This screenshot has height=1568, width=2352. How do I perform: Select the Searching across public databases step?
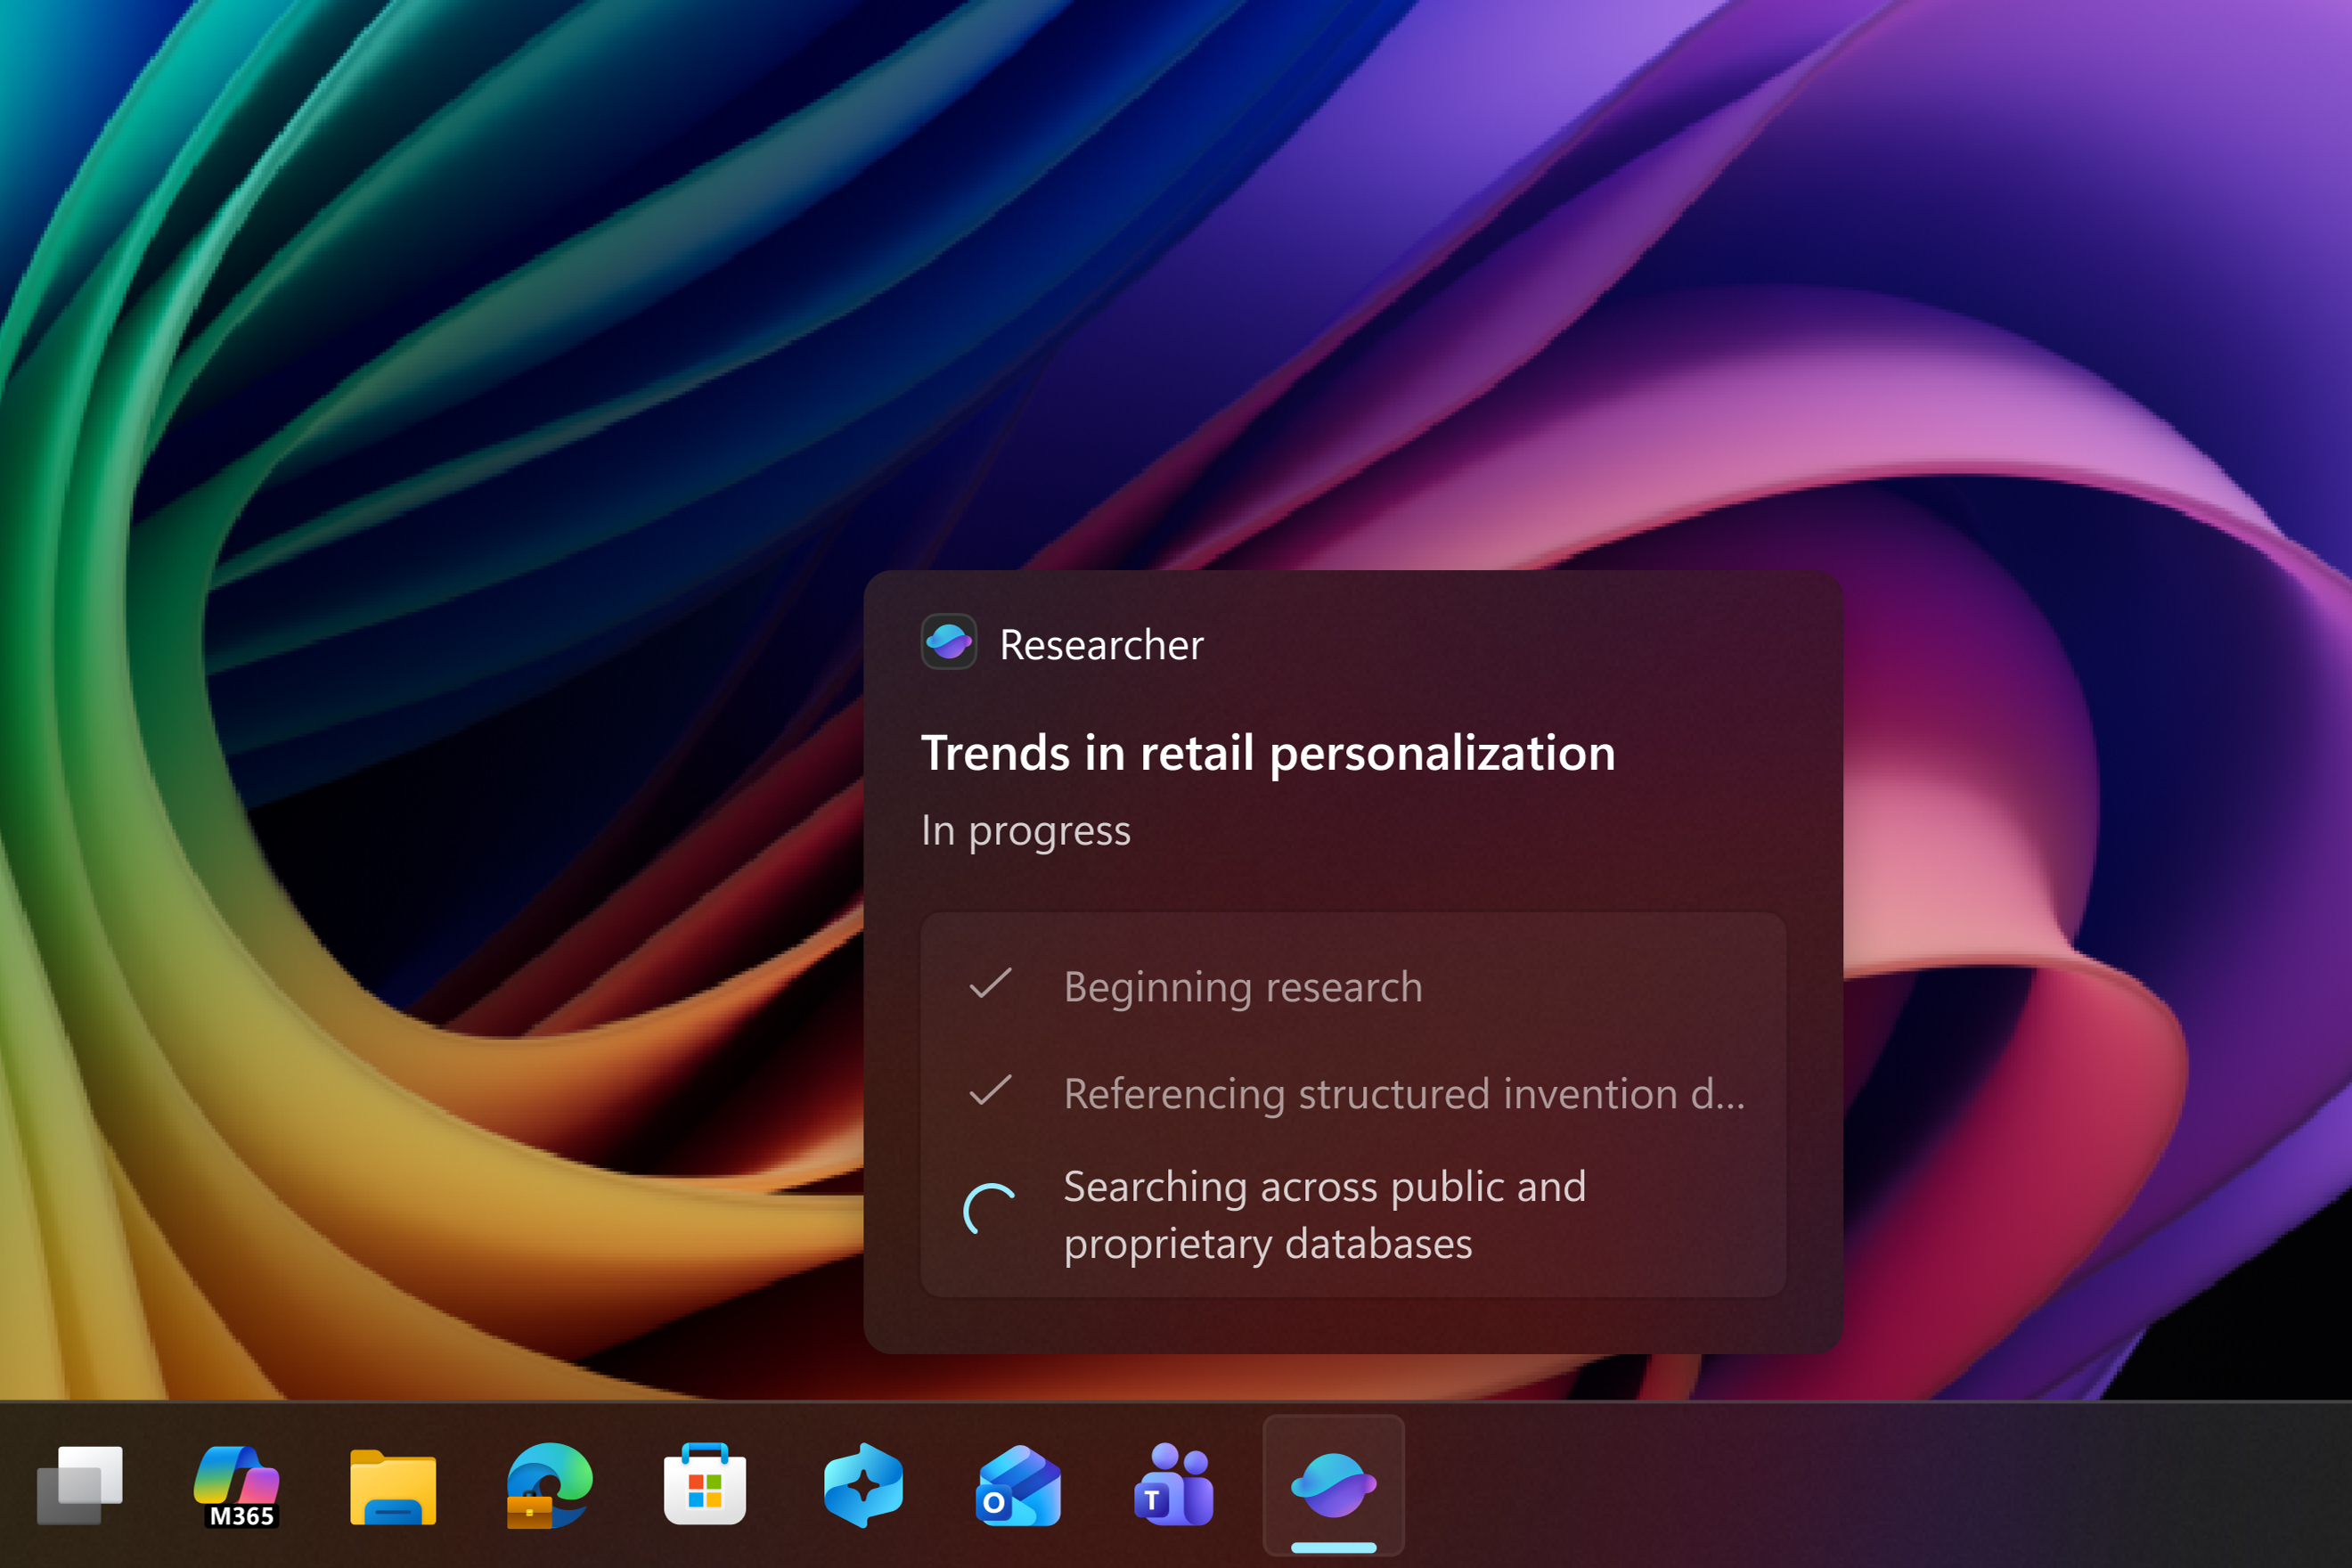[1324, 1215]
